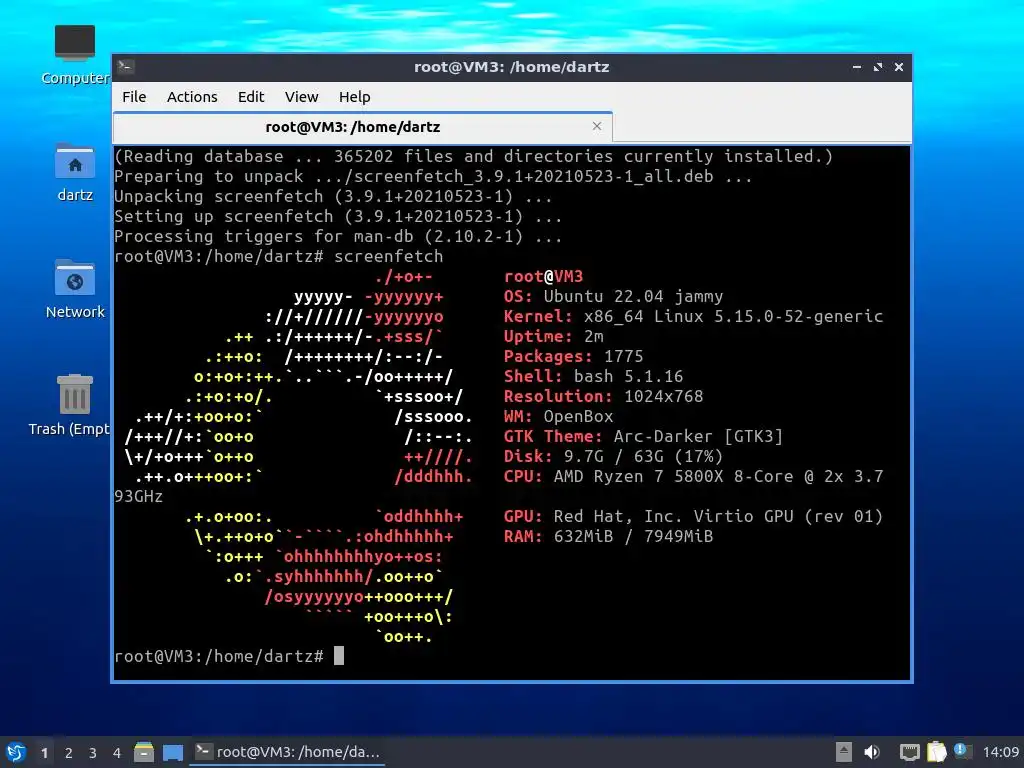Open the Actions menu in the terminal
Image resolution: width=1024 pixels, height=768 pixels.
pyautogui.click(x=192, y=97)
